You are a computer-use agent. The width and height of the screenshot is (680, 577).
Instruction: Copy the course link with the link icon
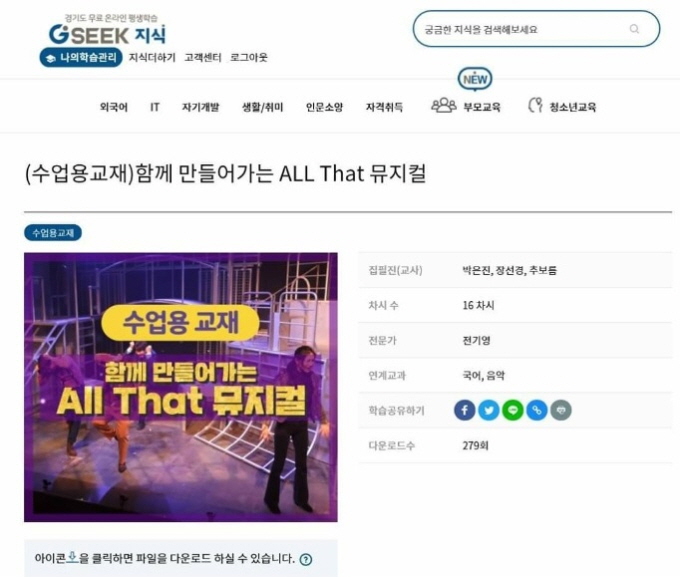(537, 410)
